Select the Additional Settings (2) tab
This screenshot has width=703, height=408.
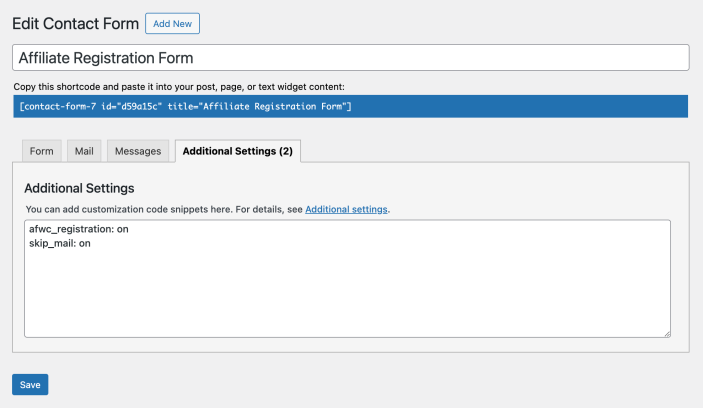coord(238,151)
